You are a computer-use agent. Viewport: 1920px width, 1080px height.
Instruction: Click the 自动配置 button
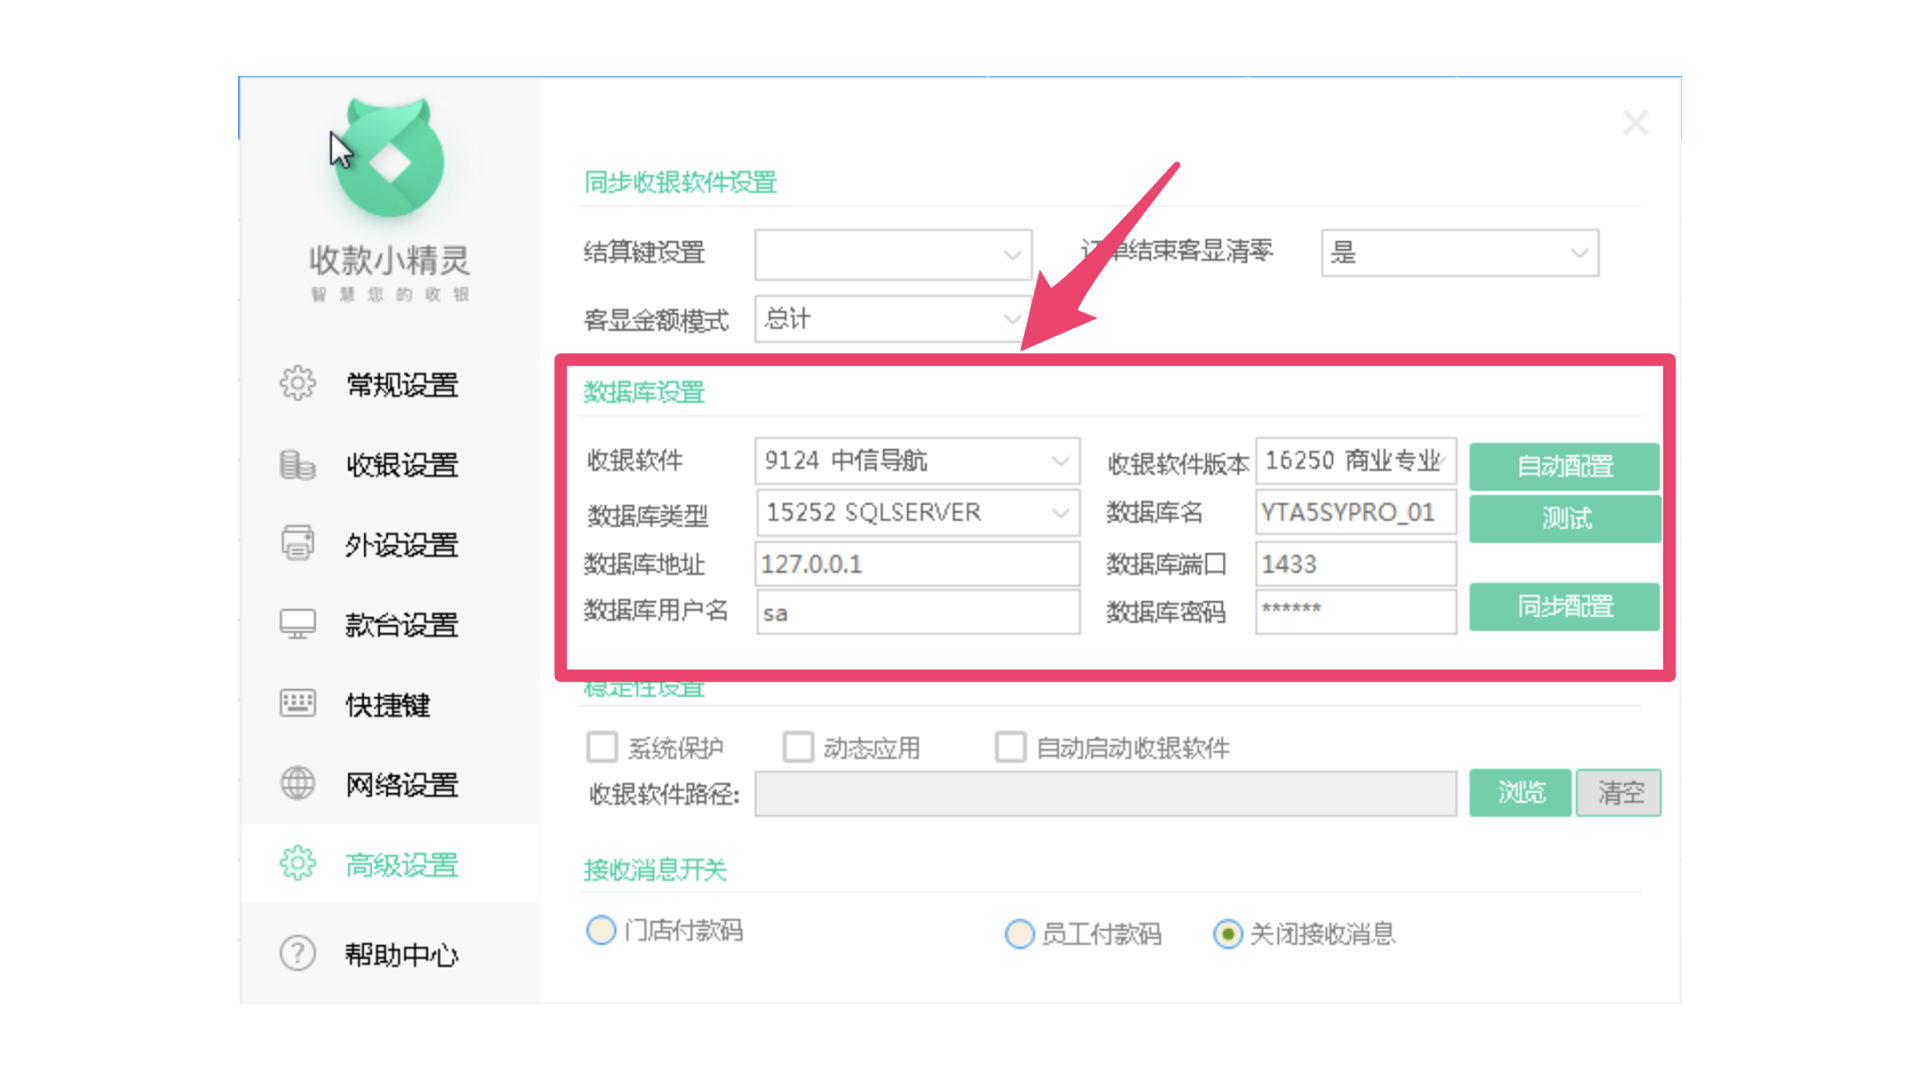1565,466
